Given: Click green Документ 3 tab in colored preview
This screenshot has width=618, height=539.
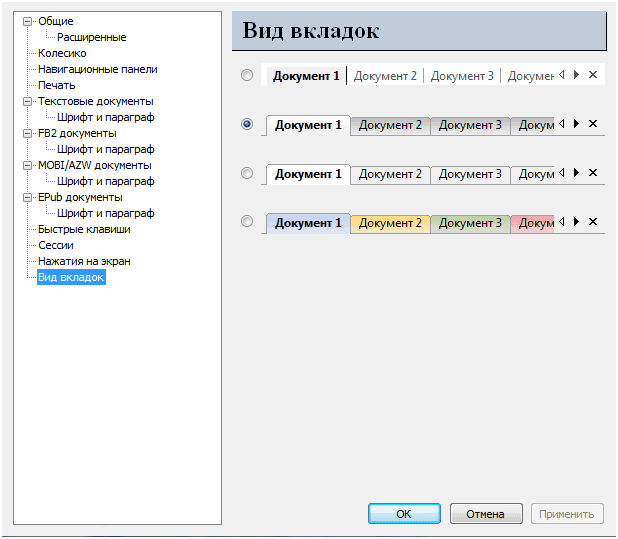Looking at the screenshot, I should (x=470, y=223).
